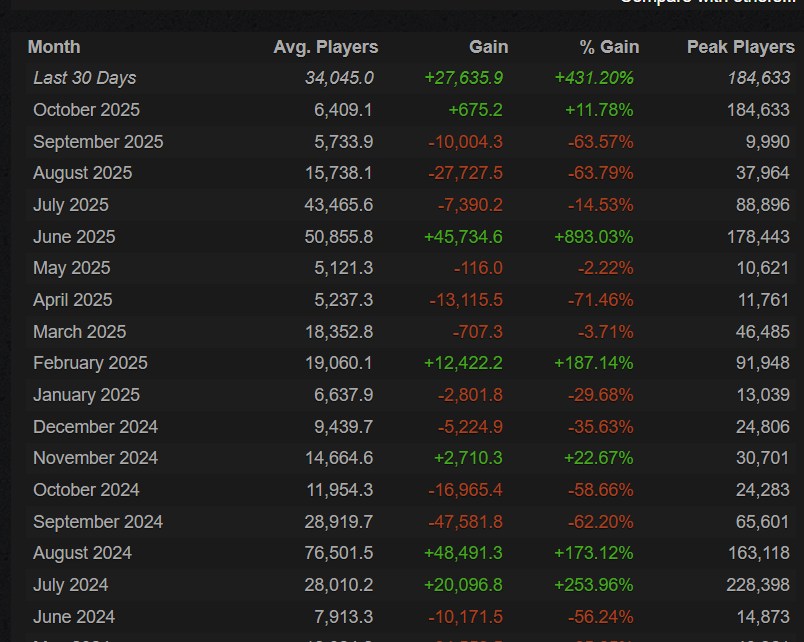Image resolution: width=804 pixels, height=642 pixels.
Task: Click percent gain +431.20%
Action: pos(594,78)
